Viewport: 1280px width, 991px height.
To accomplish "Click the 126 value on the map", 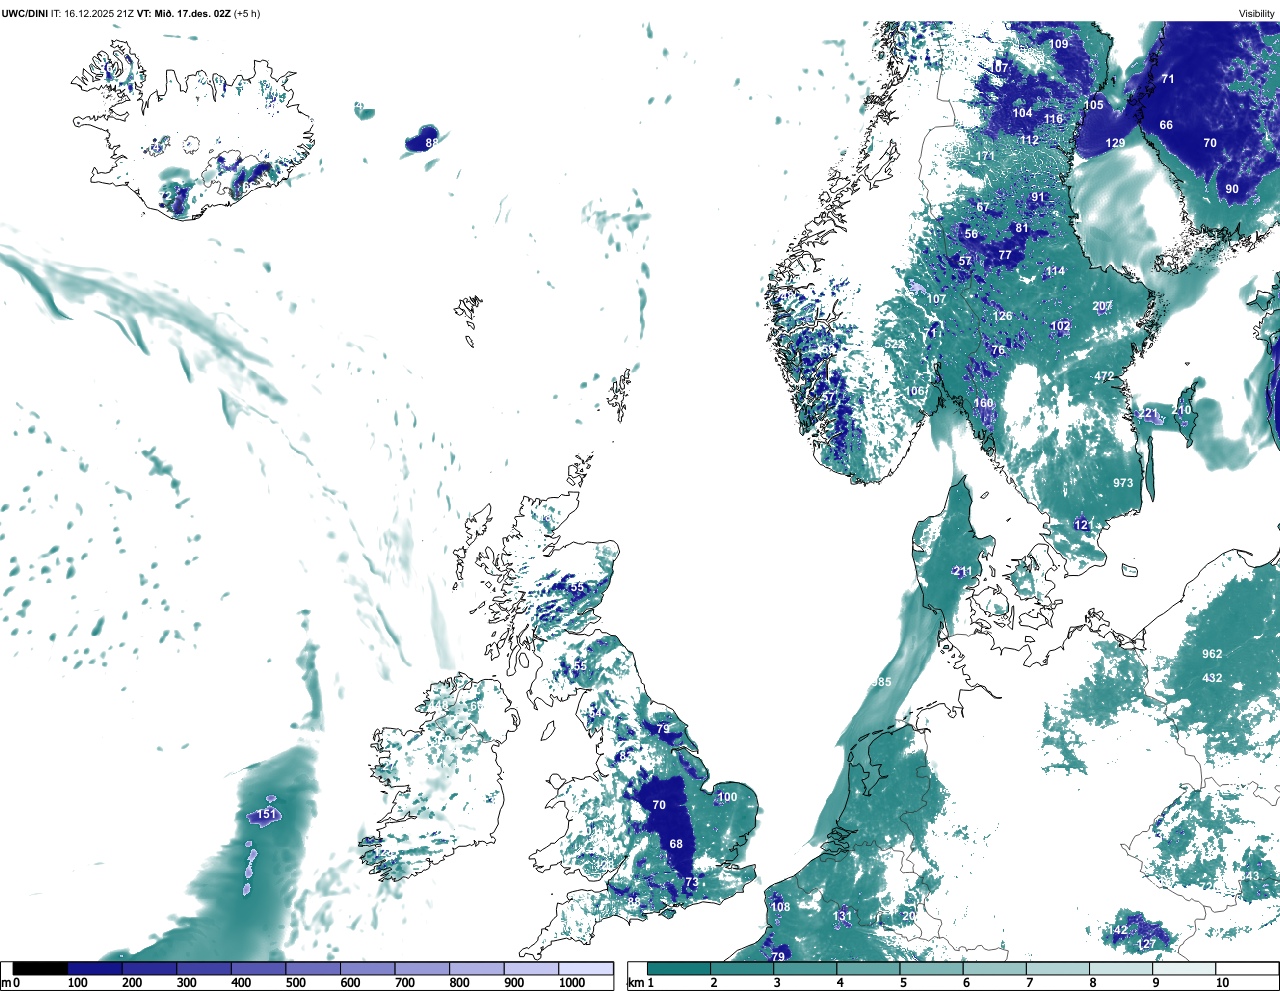I will (x=1002, y=316).
